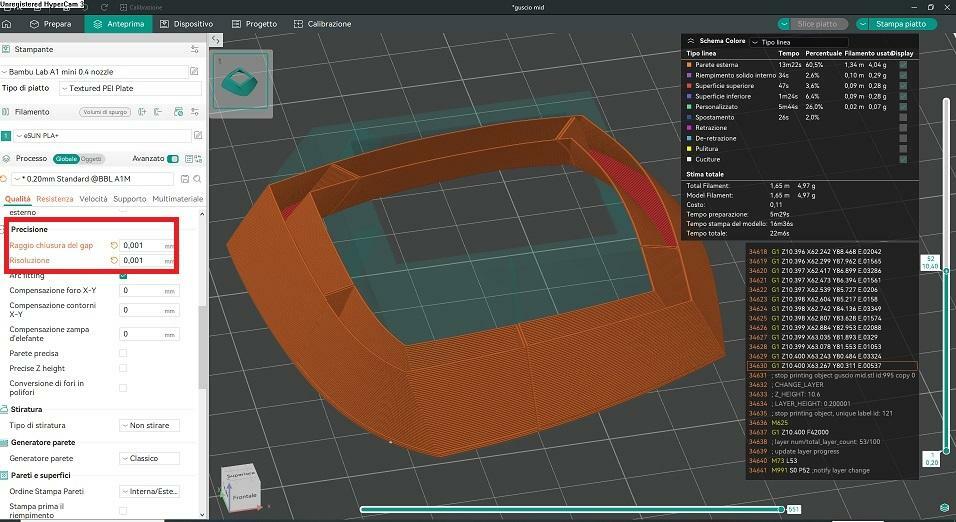956x522 pixels.
Task: Click the Stiratura section icon
Action: point(5,409)
